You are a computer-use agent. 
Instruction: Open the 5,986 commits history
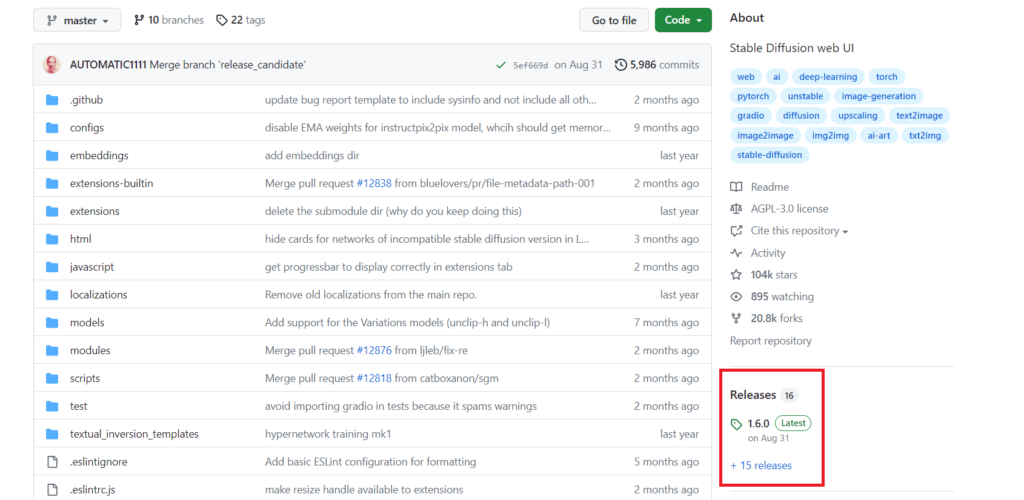coord(657,65)
